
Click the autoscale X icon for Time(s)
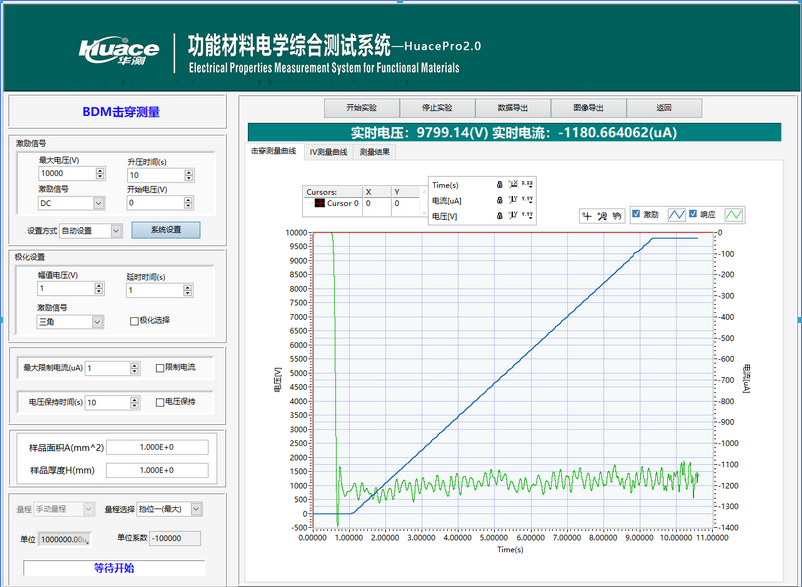click(x=513, y=184)
